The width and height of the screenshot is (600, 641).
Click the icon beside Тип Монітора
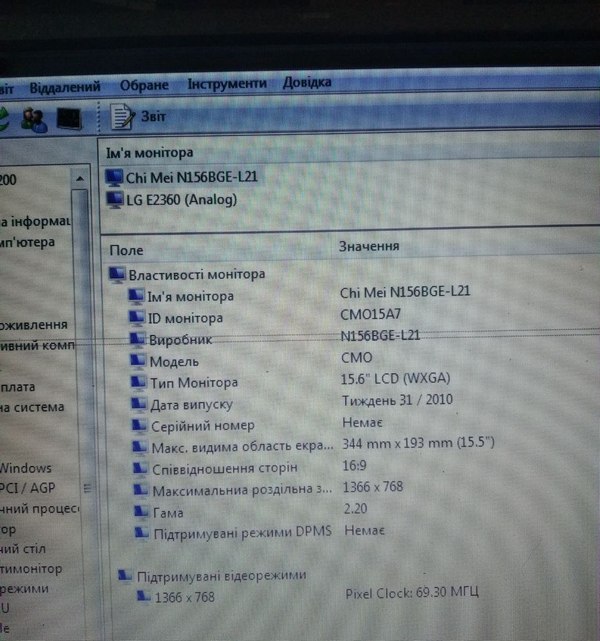point(138,383)
